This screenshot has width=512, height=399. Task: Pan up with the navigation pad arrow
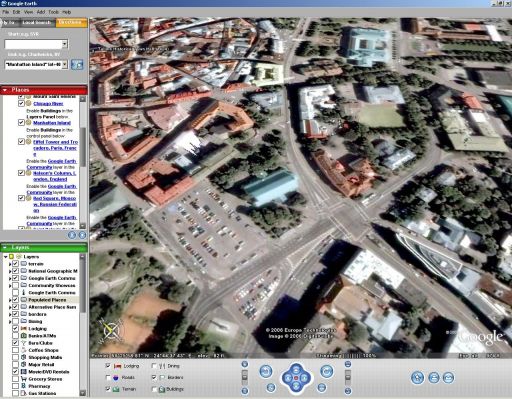296,369
